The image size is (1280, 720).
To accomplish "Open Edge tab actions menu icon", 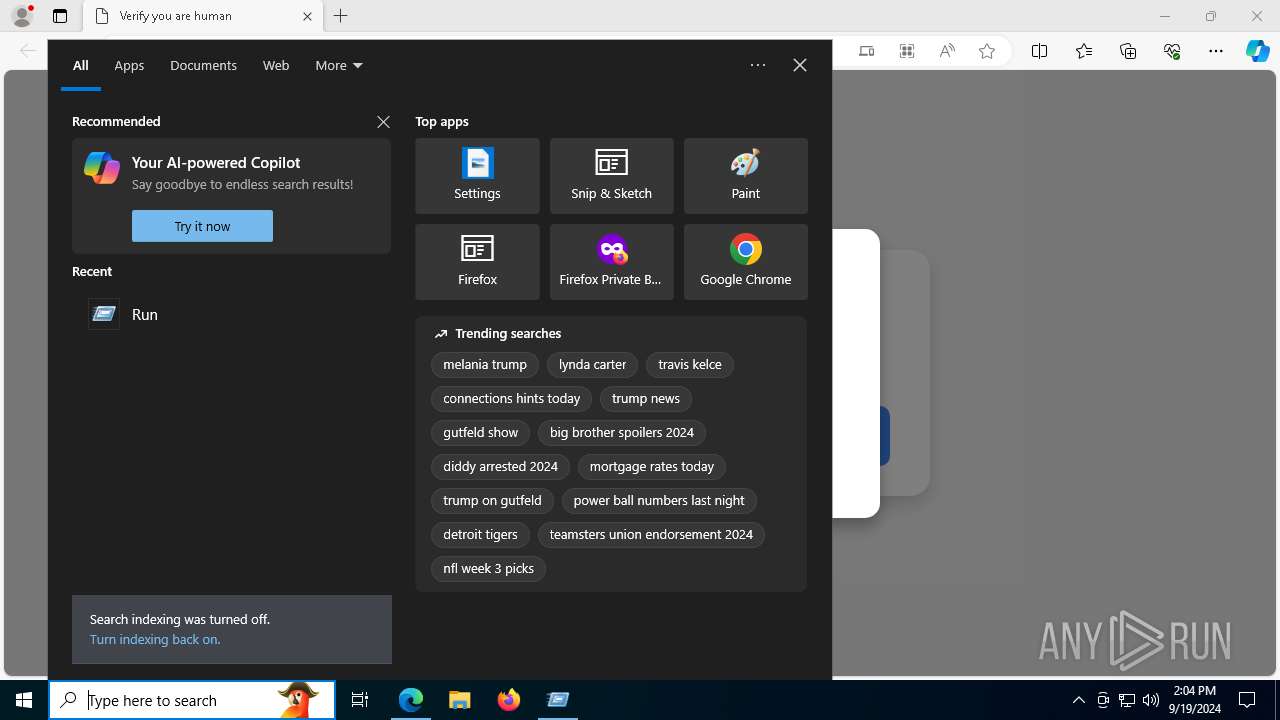I will click(60, 16).
